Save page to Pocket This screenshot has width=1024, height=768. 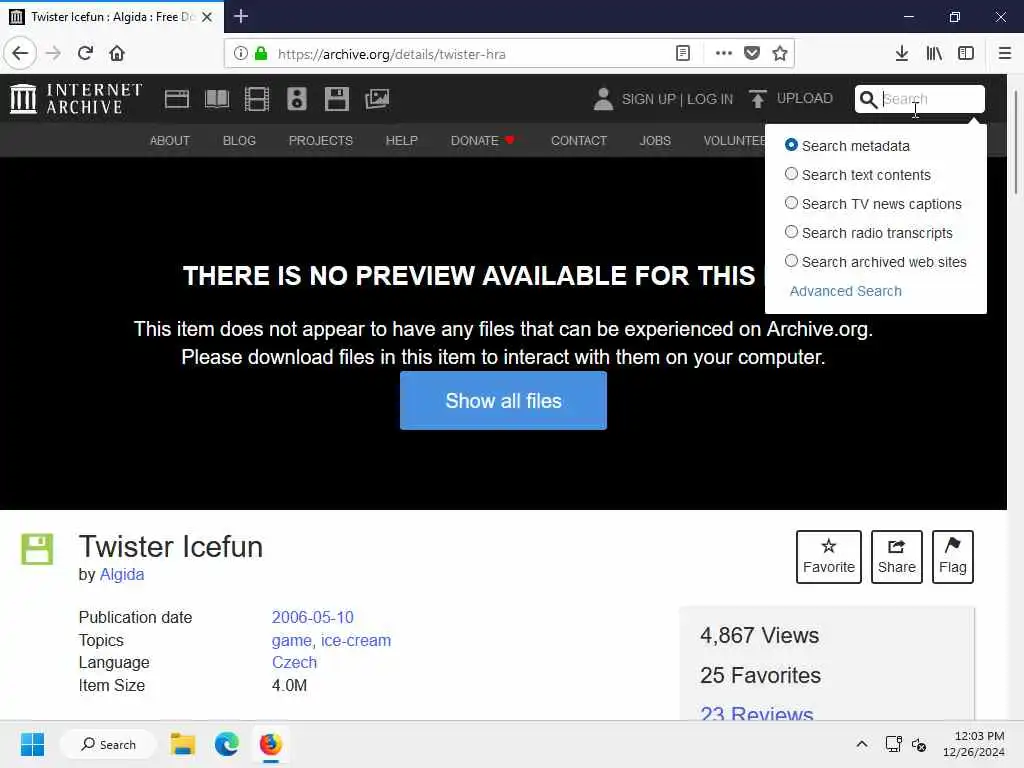point(752,53)
